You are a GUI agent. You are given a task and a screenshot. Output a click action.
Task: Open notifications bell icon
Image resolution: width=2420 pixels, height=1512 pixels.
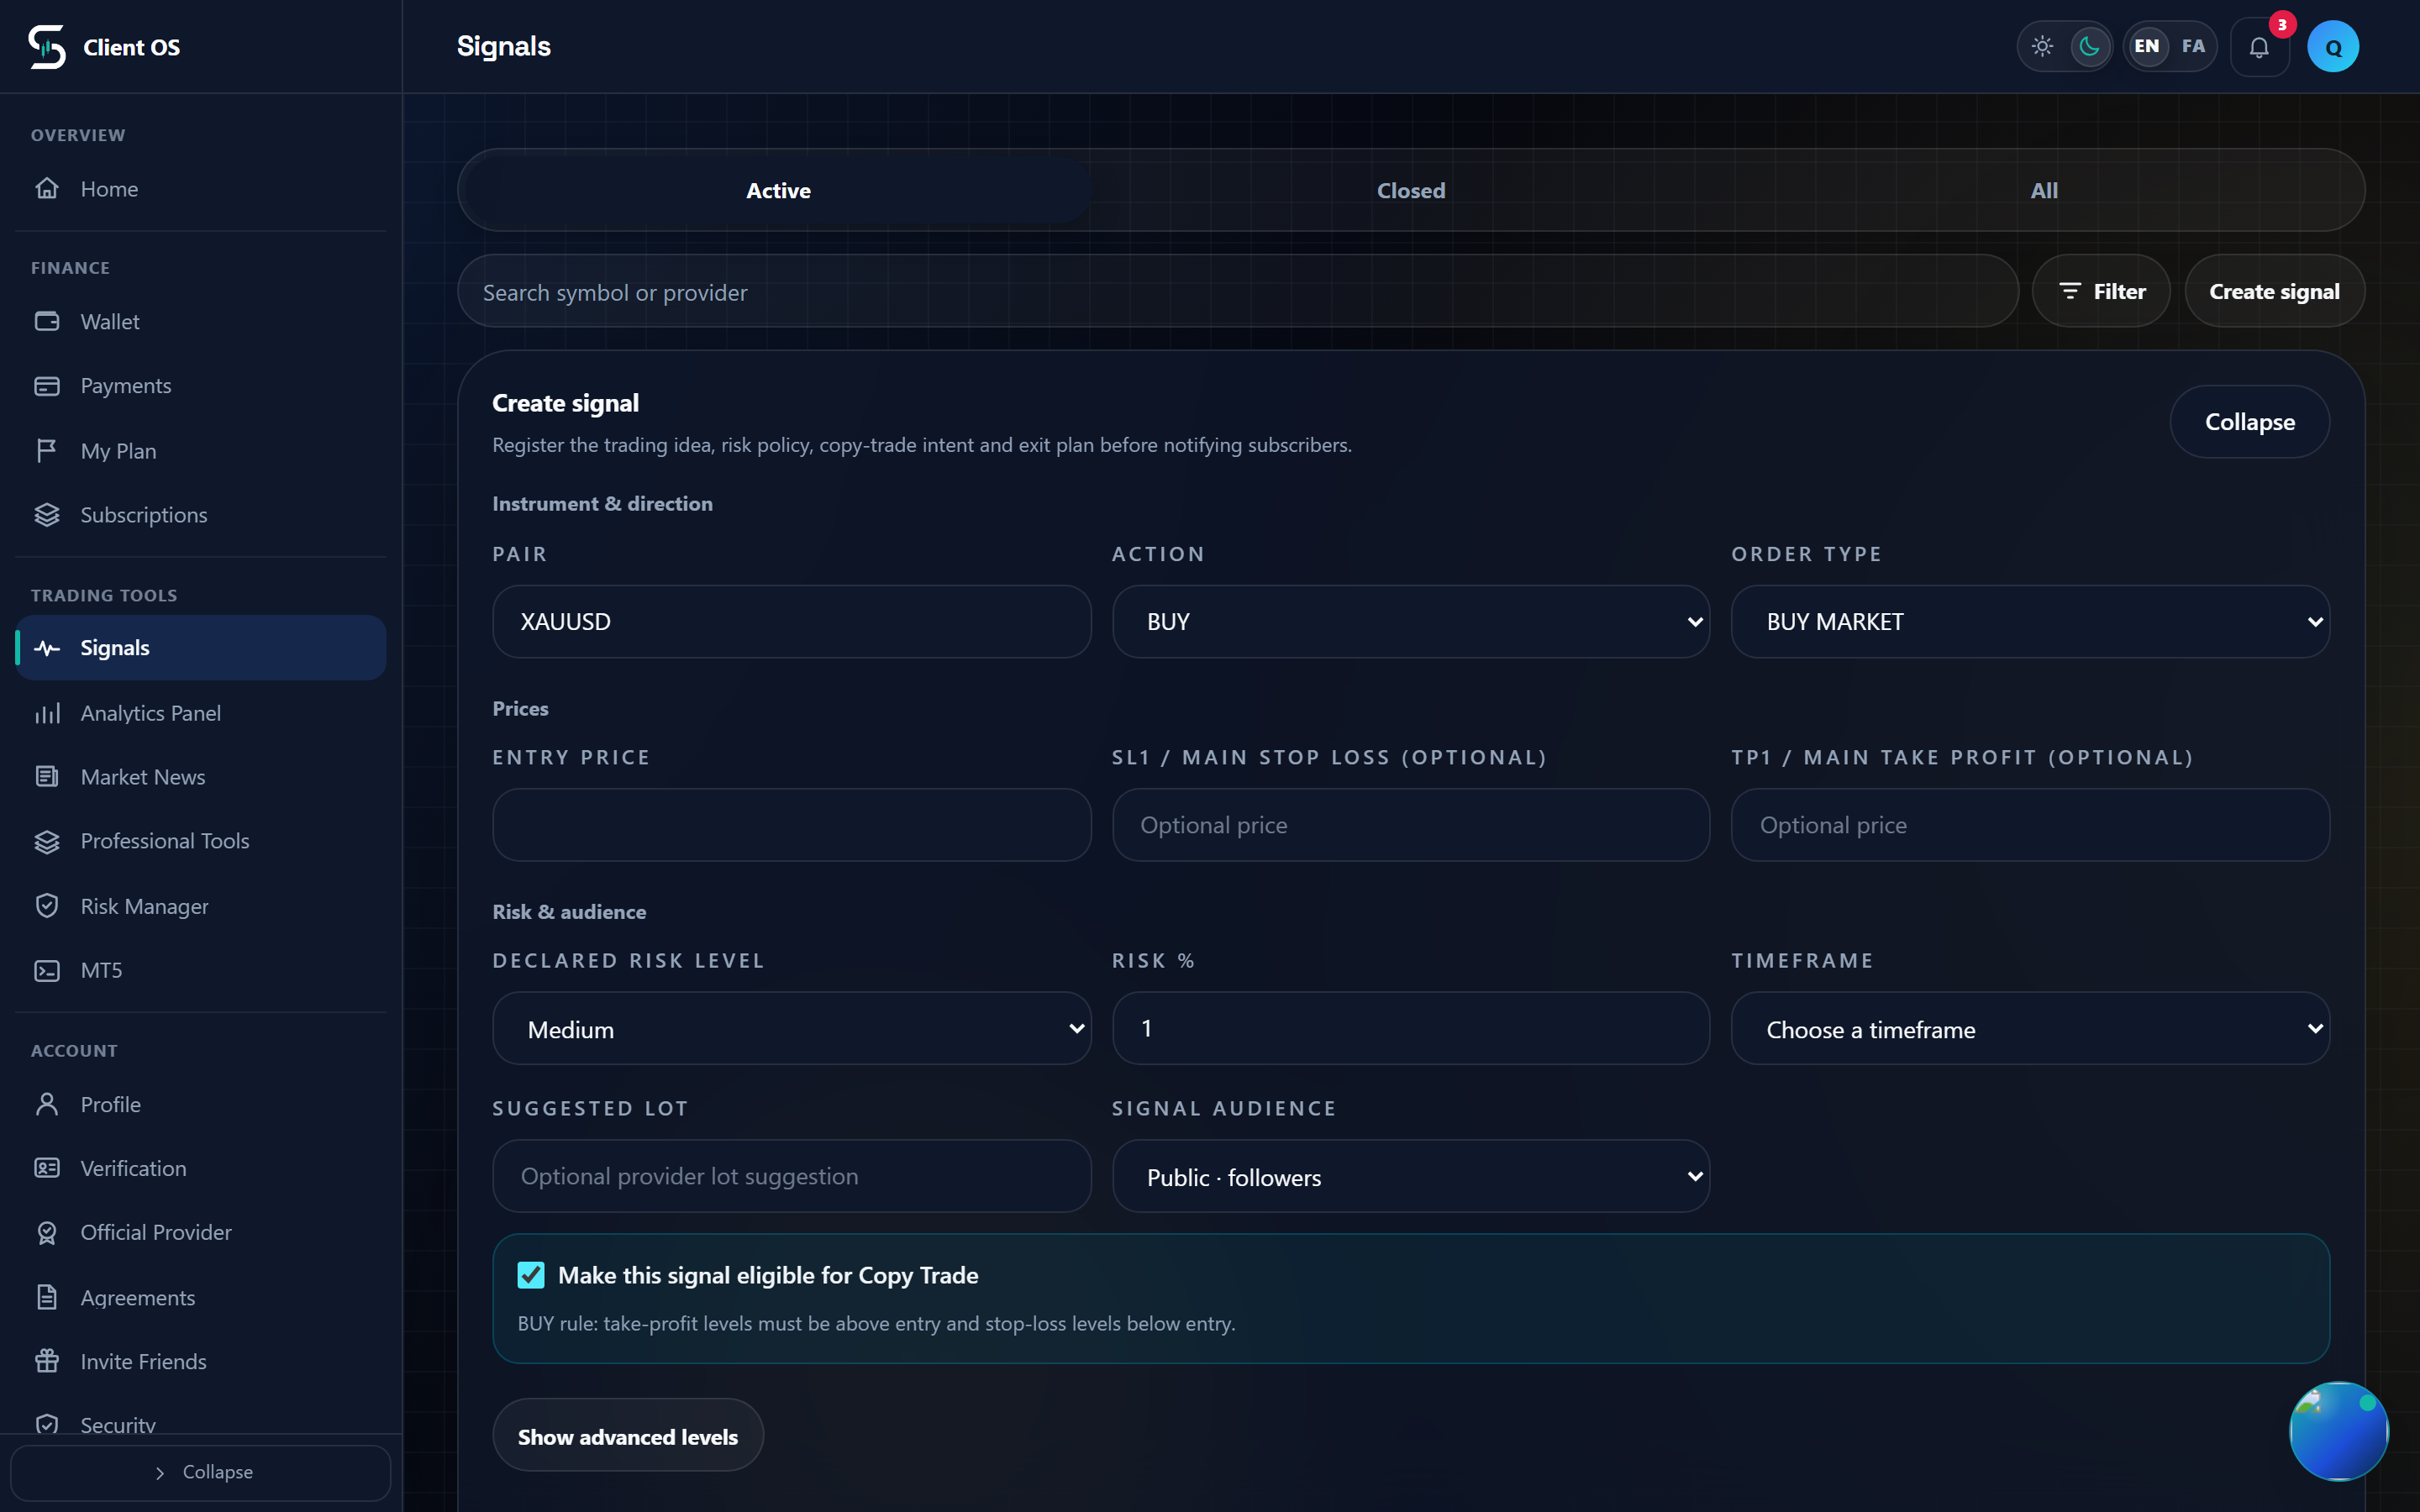point(2259,47)
